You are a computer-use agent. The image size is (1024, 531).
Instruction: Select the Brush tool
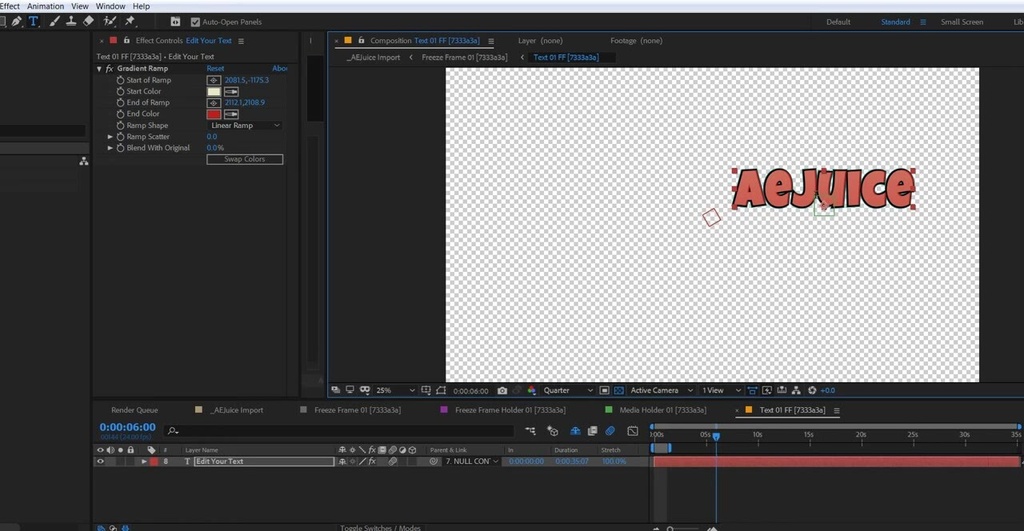pyautogui.click(x=55, y=22)
